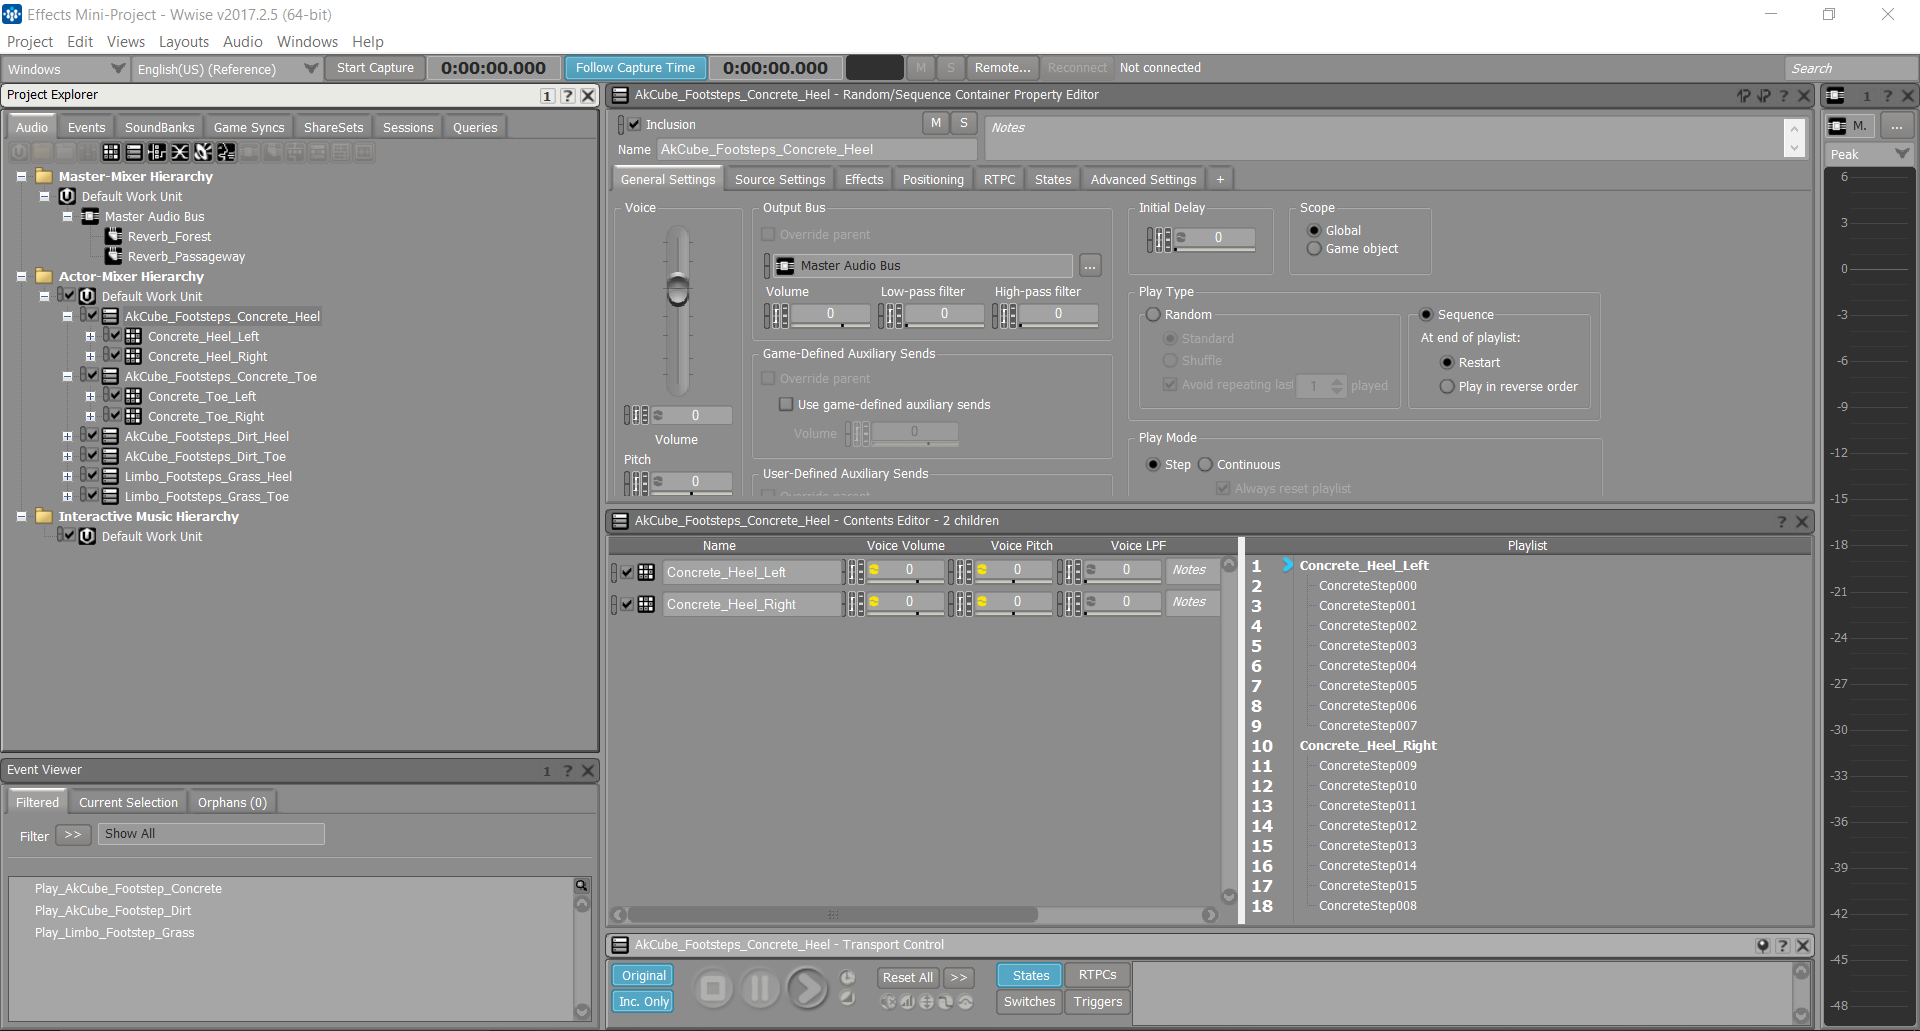Mute the container with the M button

point(936,123)
